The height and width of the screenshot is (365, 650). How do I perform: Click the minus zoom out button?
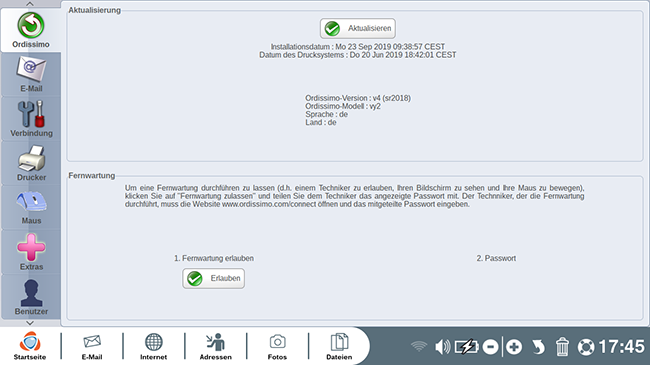[490, 347]
